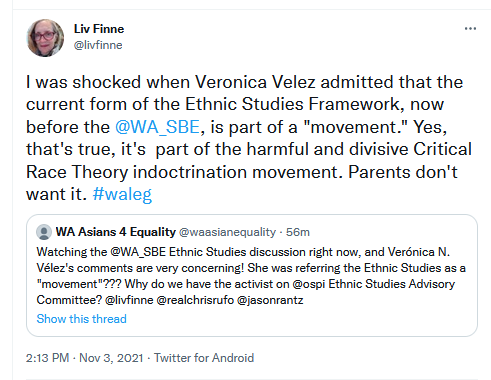
Task: Open the quoted tweet card by its text
Action: [x=251, y=276]
